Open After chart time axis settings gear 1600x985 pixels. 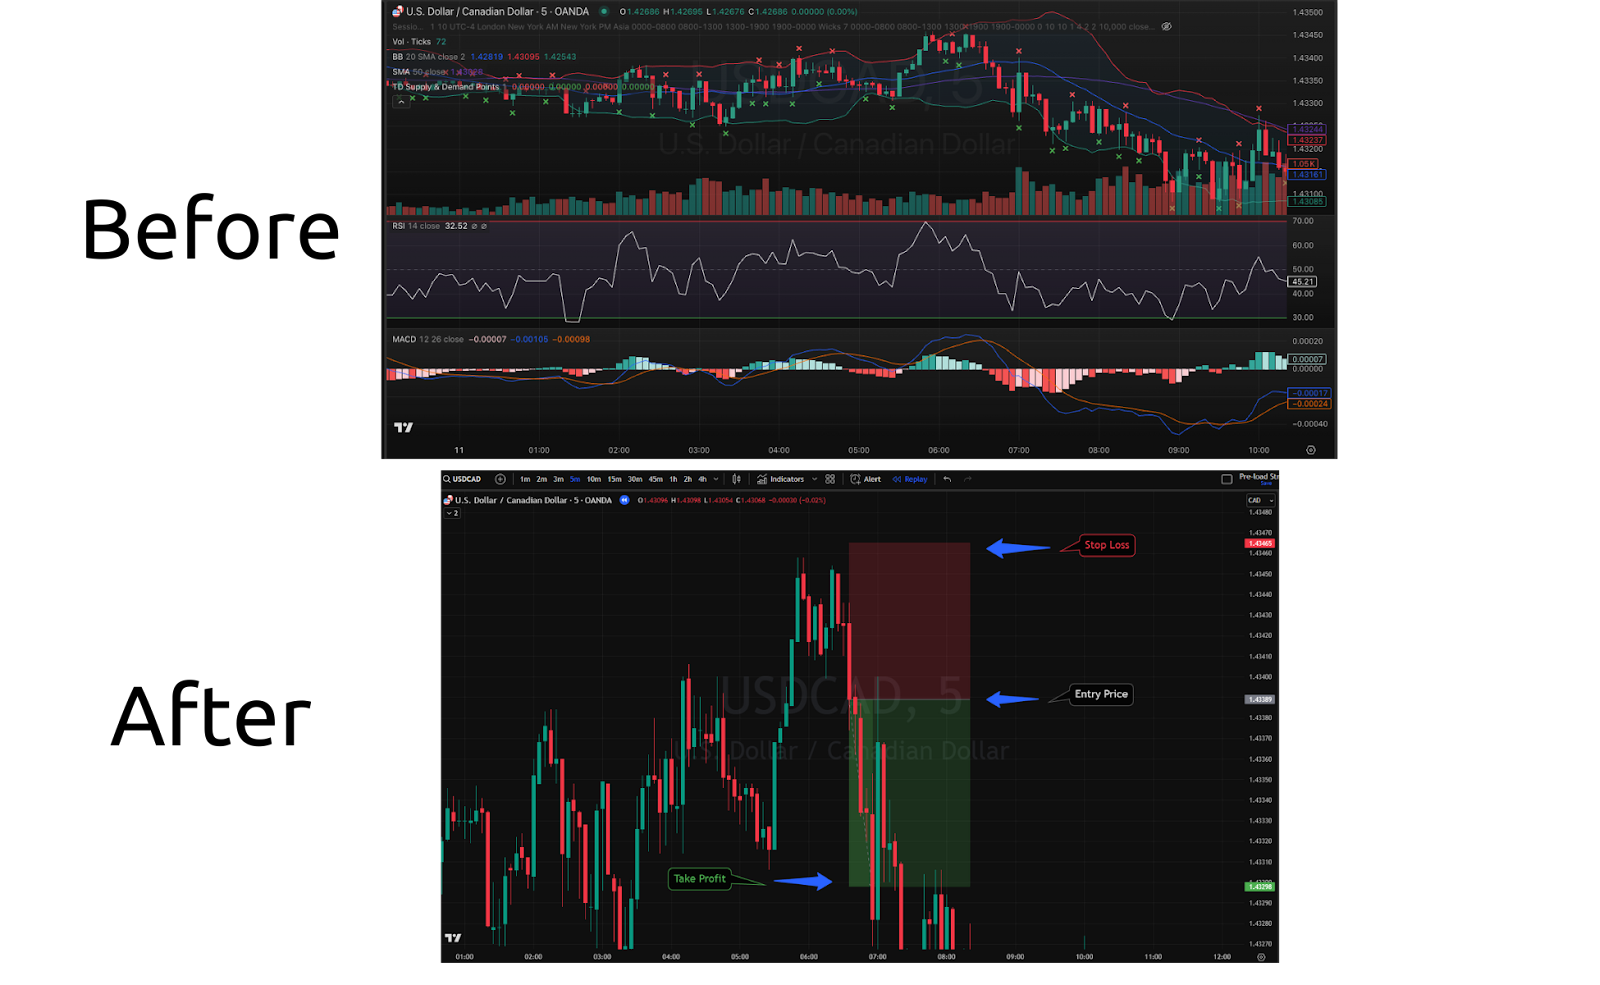coord(1261,957)
